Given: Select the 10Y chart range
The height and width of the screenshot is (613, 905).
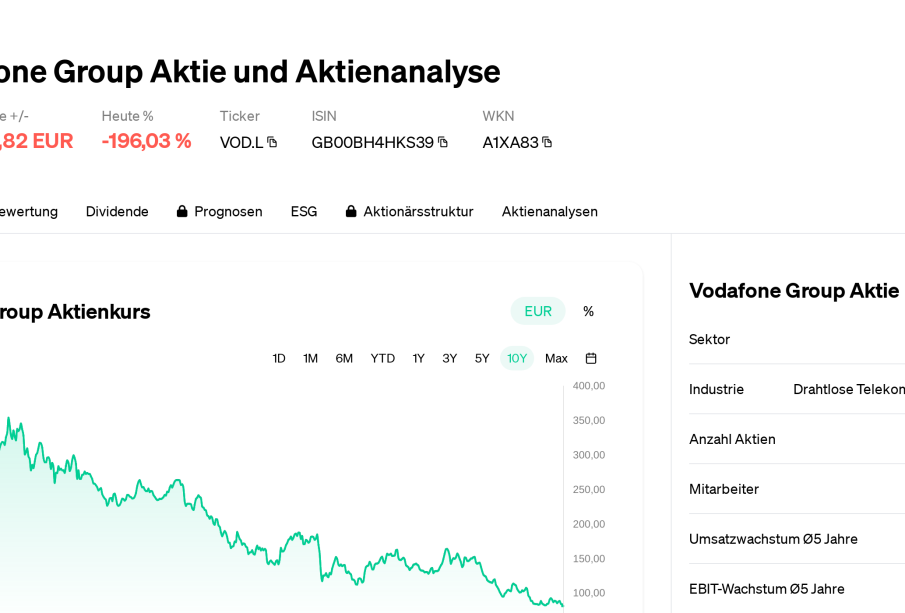Looking at the screenshot, I should [x=517, y=358].
